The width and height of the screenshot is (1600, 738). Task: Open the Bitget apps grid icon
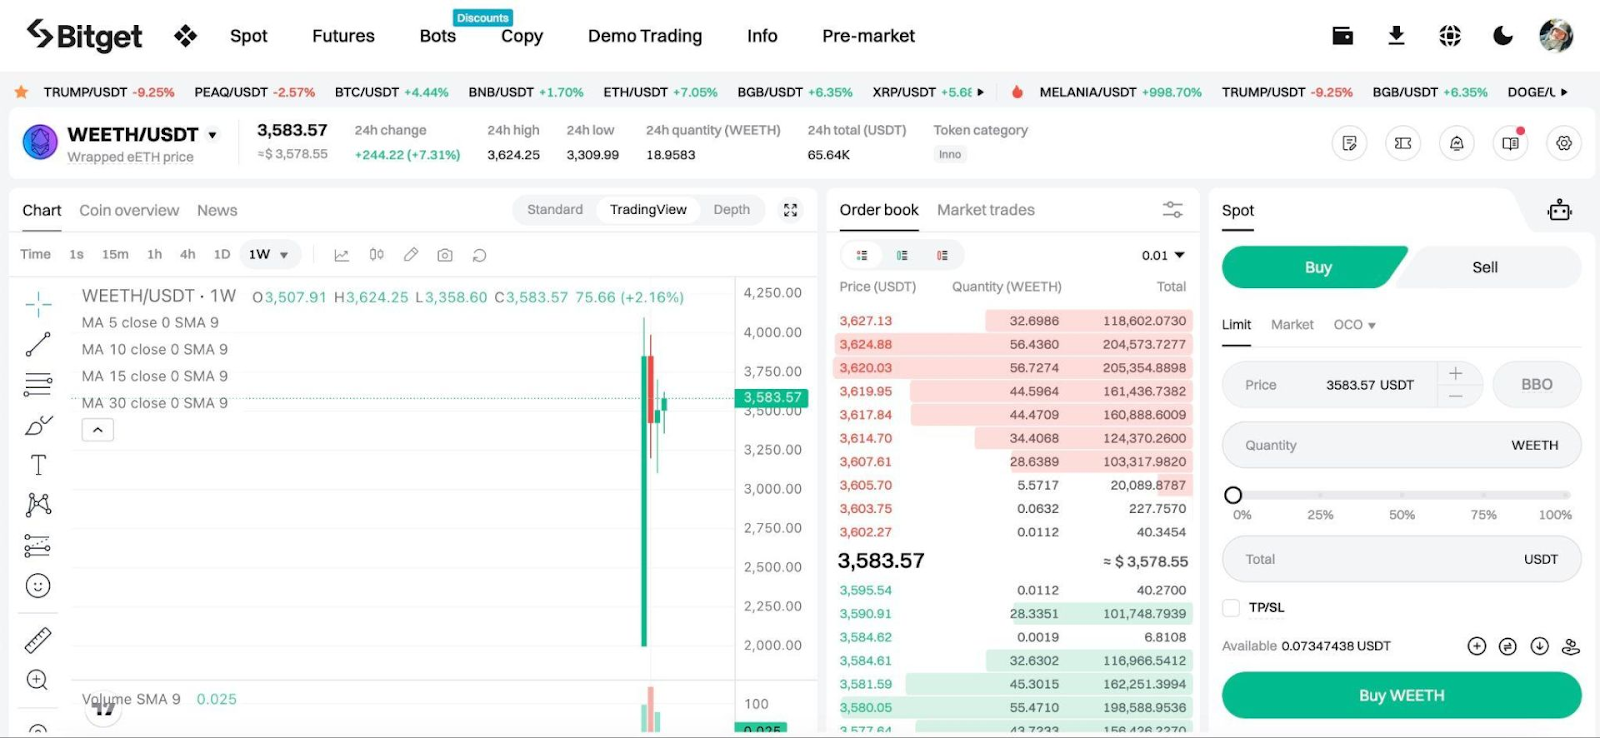click(x=185, y=36)
